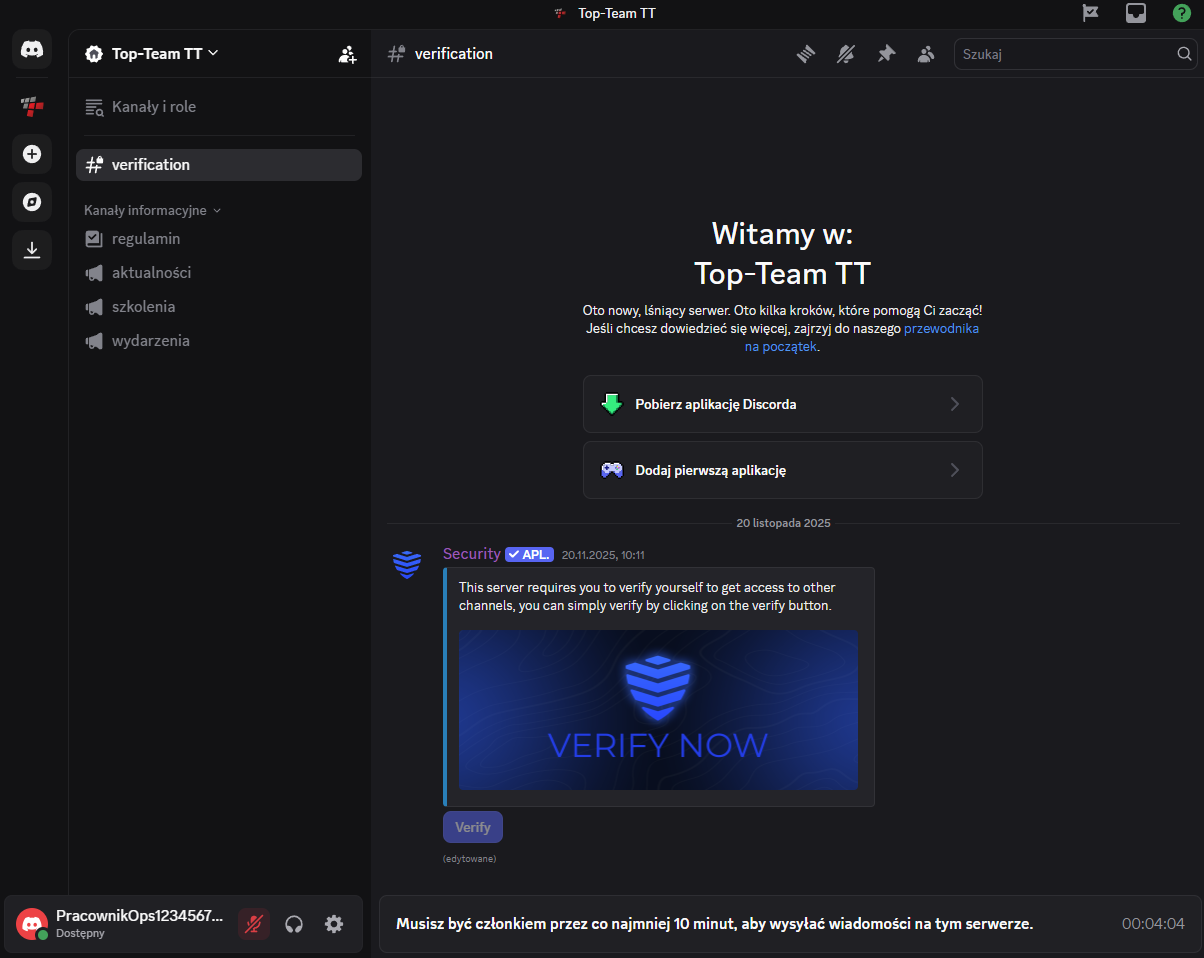The width and height of the screenshot is (1204, 958).
Task: Click the verification channel title in the header
Action: [454, 54]
